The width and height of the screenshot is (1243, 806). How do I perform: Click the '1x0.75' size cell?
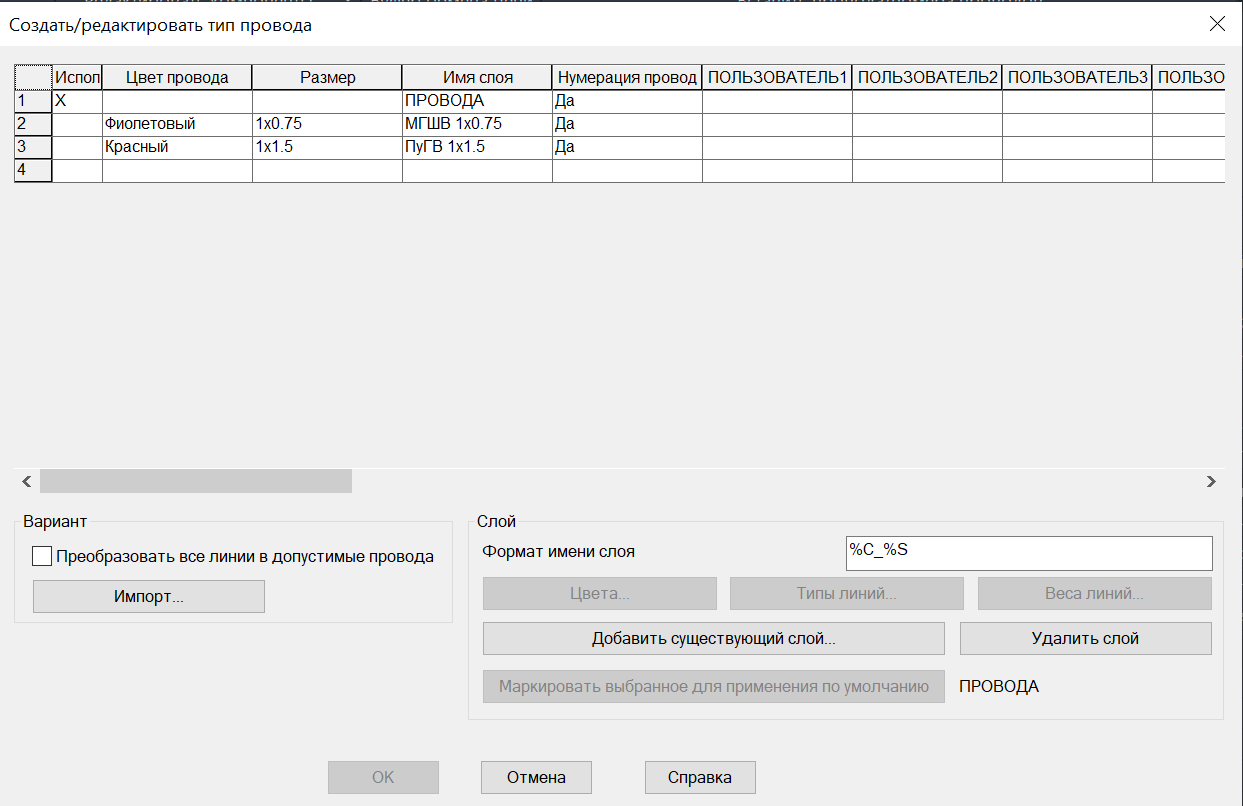click(327, 124)
